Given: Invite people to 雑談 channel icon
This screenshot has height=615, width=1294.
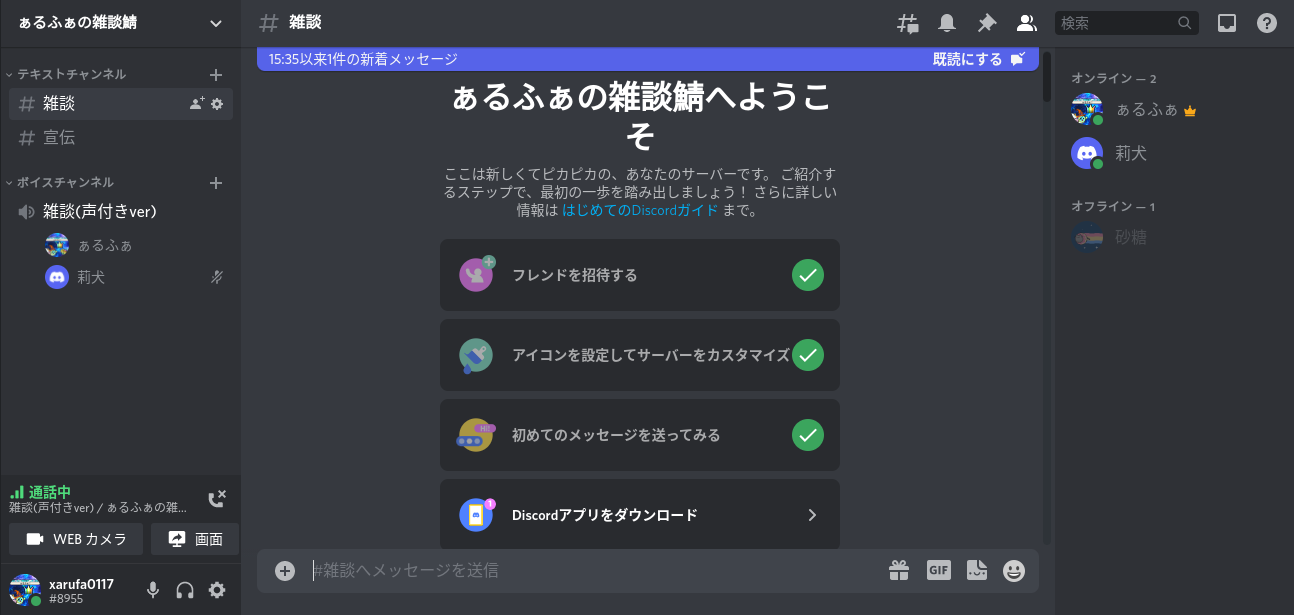Looking at the screenshot, I should point(197,103).
